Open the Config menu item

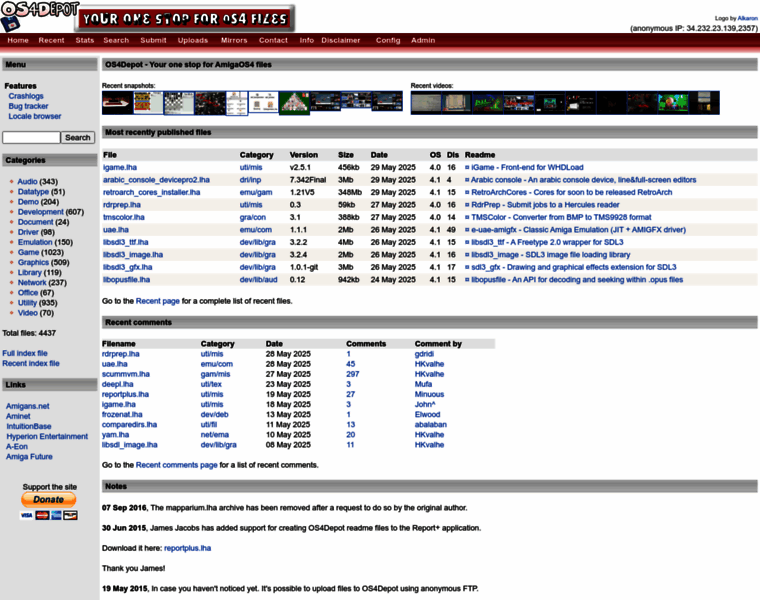coord(388,40)
